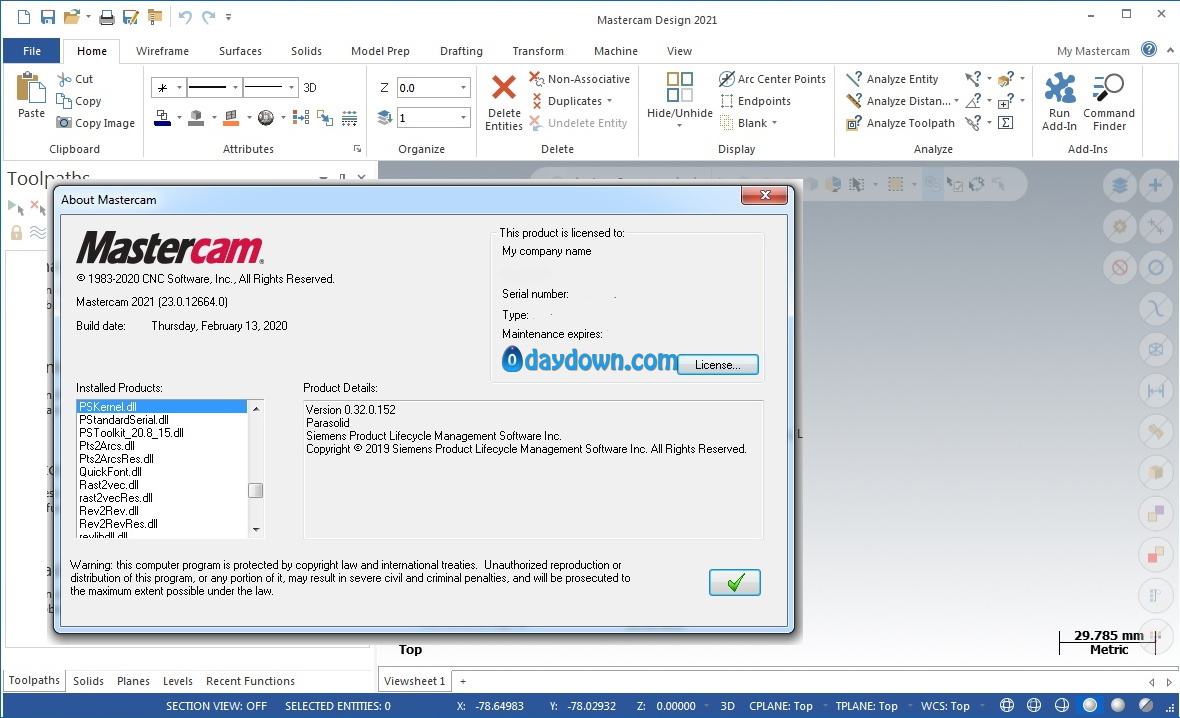Click the Analyze Toolpath command
Screen dimensions: 1180x718
901,123
